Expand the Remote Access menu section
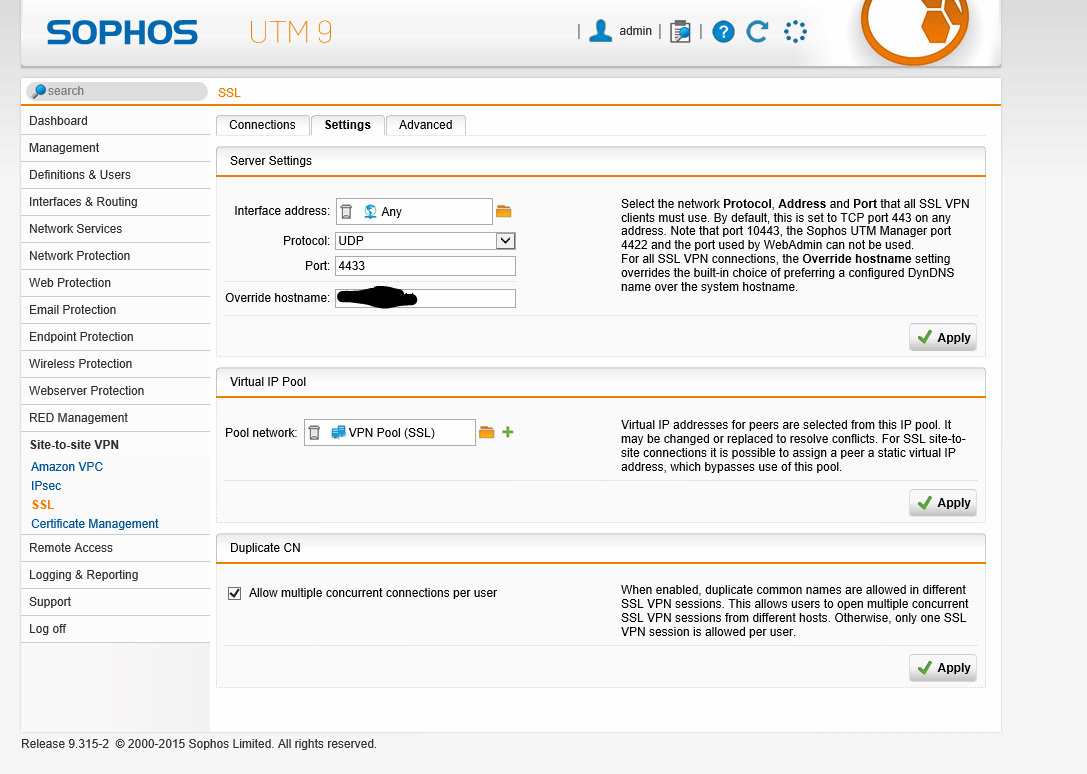The height and width of the screenshot is (774, 1087). [71, 548]
